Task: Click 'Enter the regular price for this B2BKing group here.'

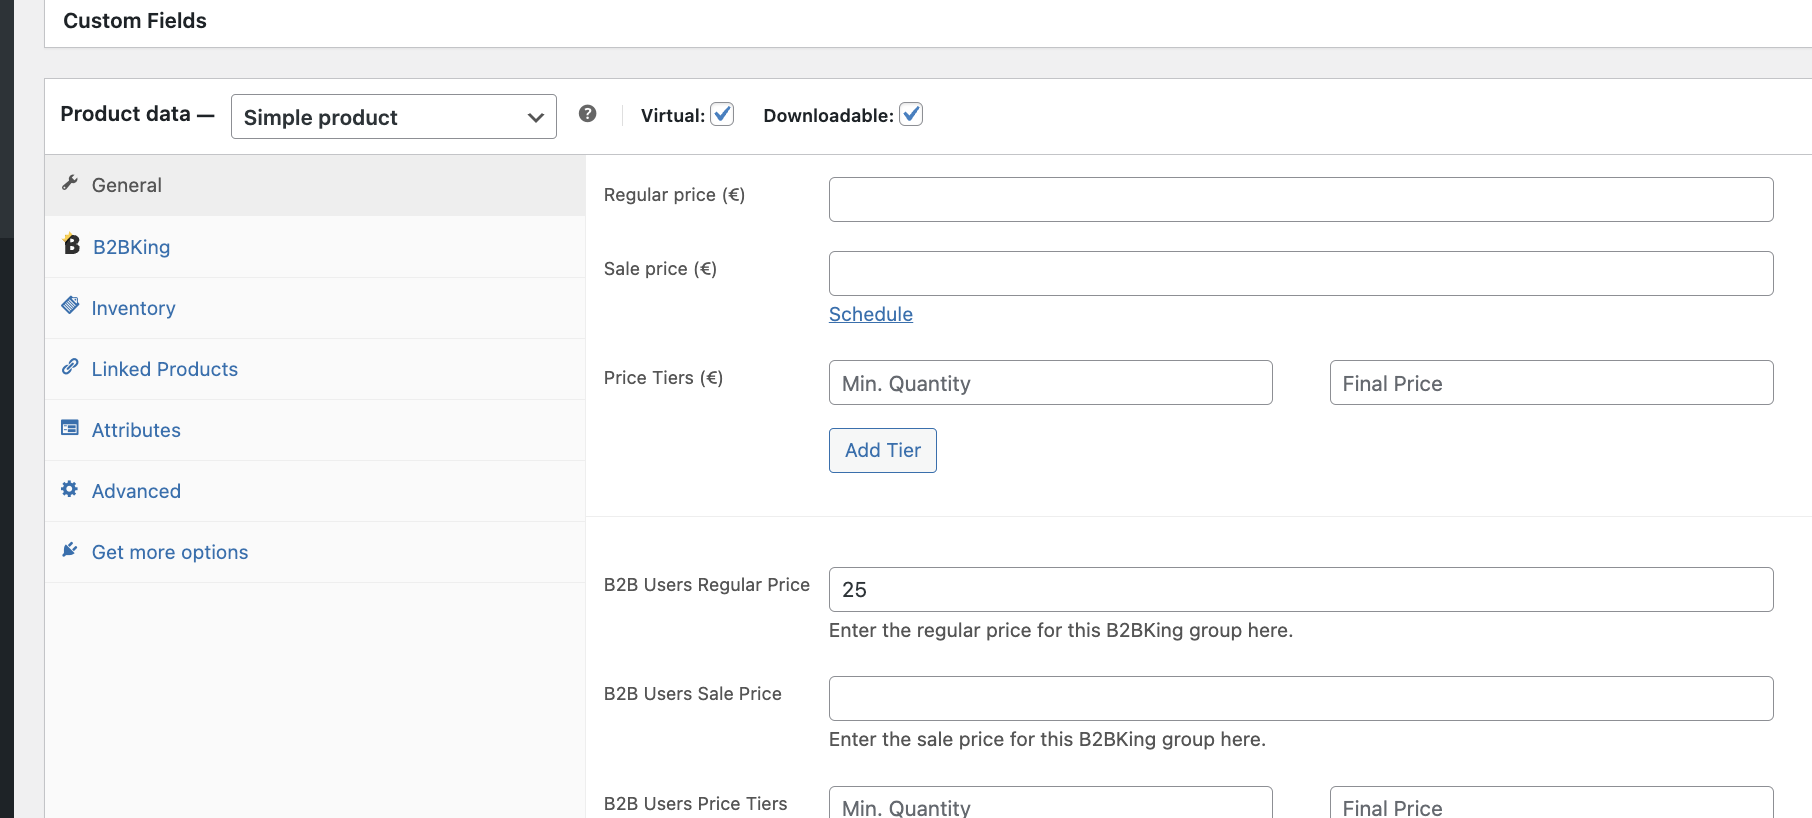Action: (1061, 630)
